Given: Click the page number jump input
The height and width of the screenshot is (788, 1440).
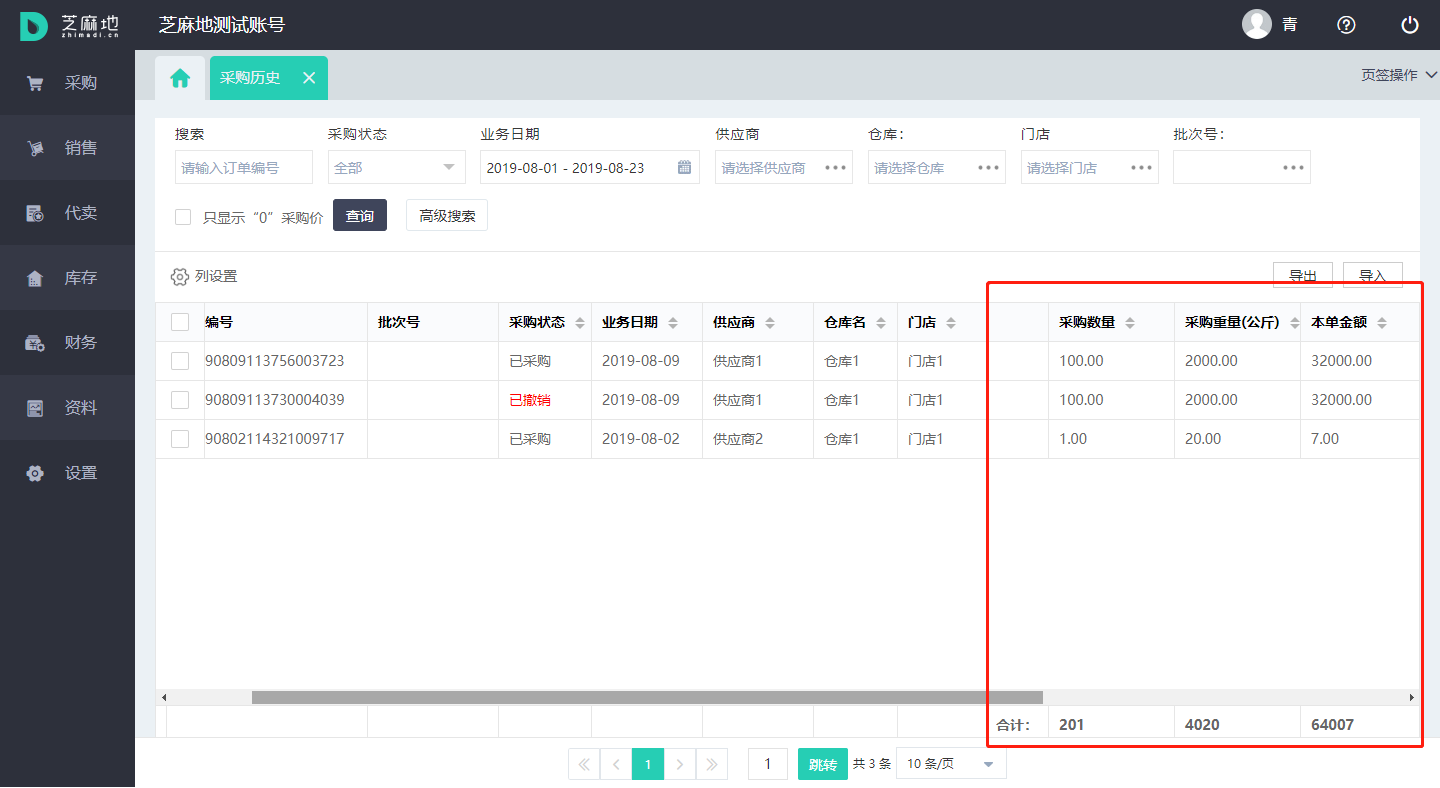Looking at the screenshot, I should pos(768,764).
